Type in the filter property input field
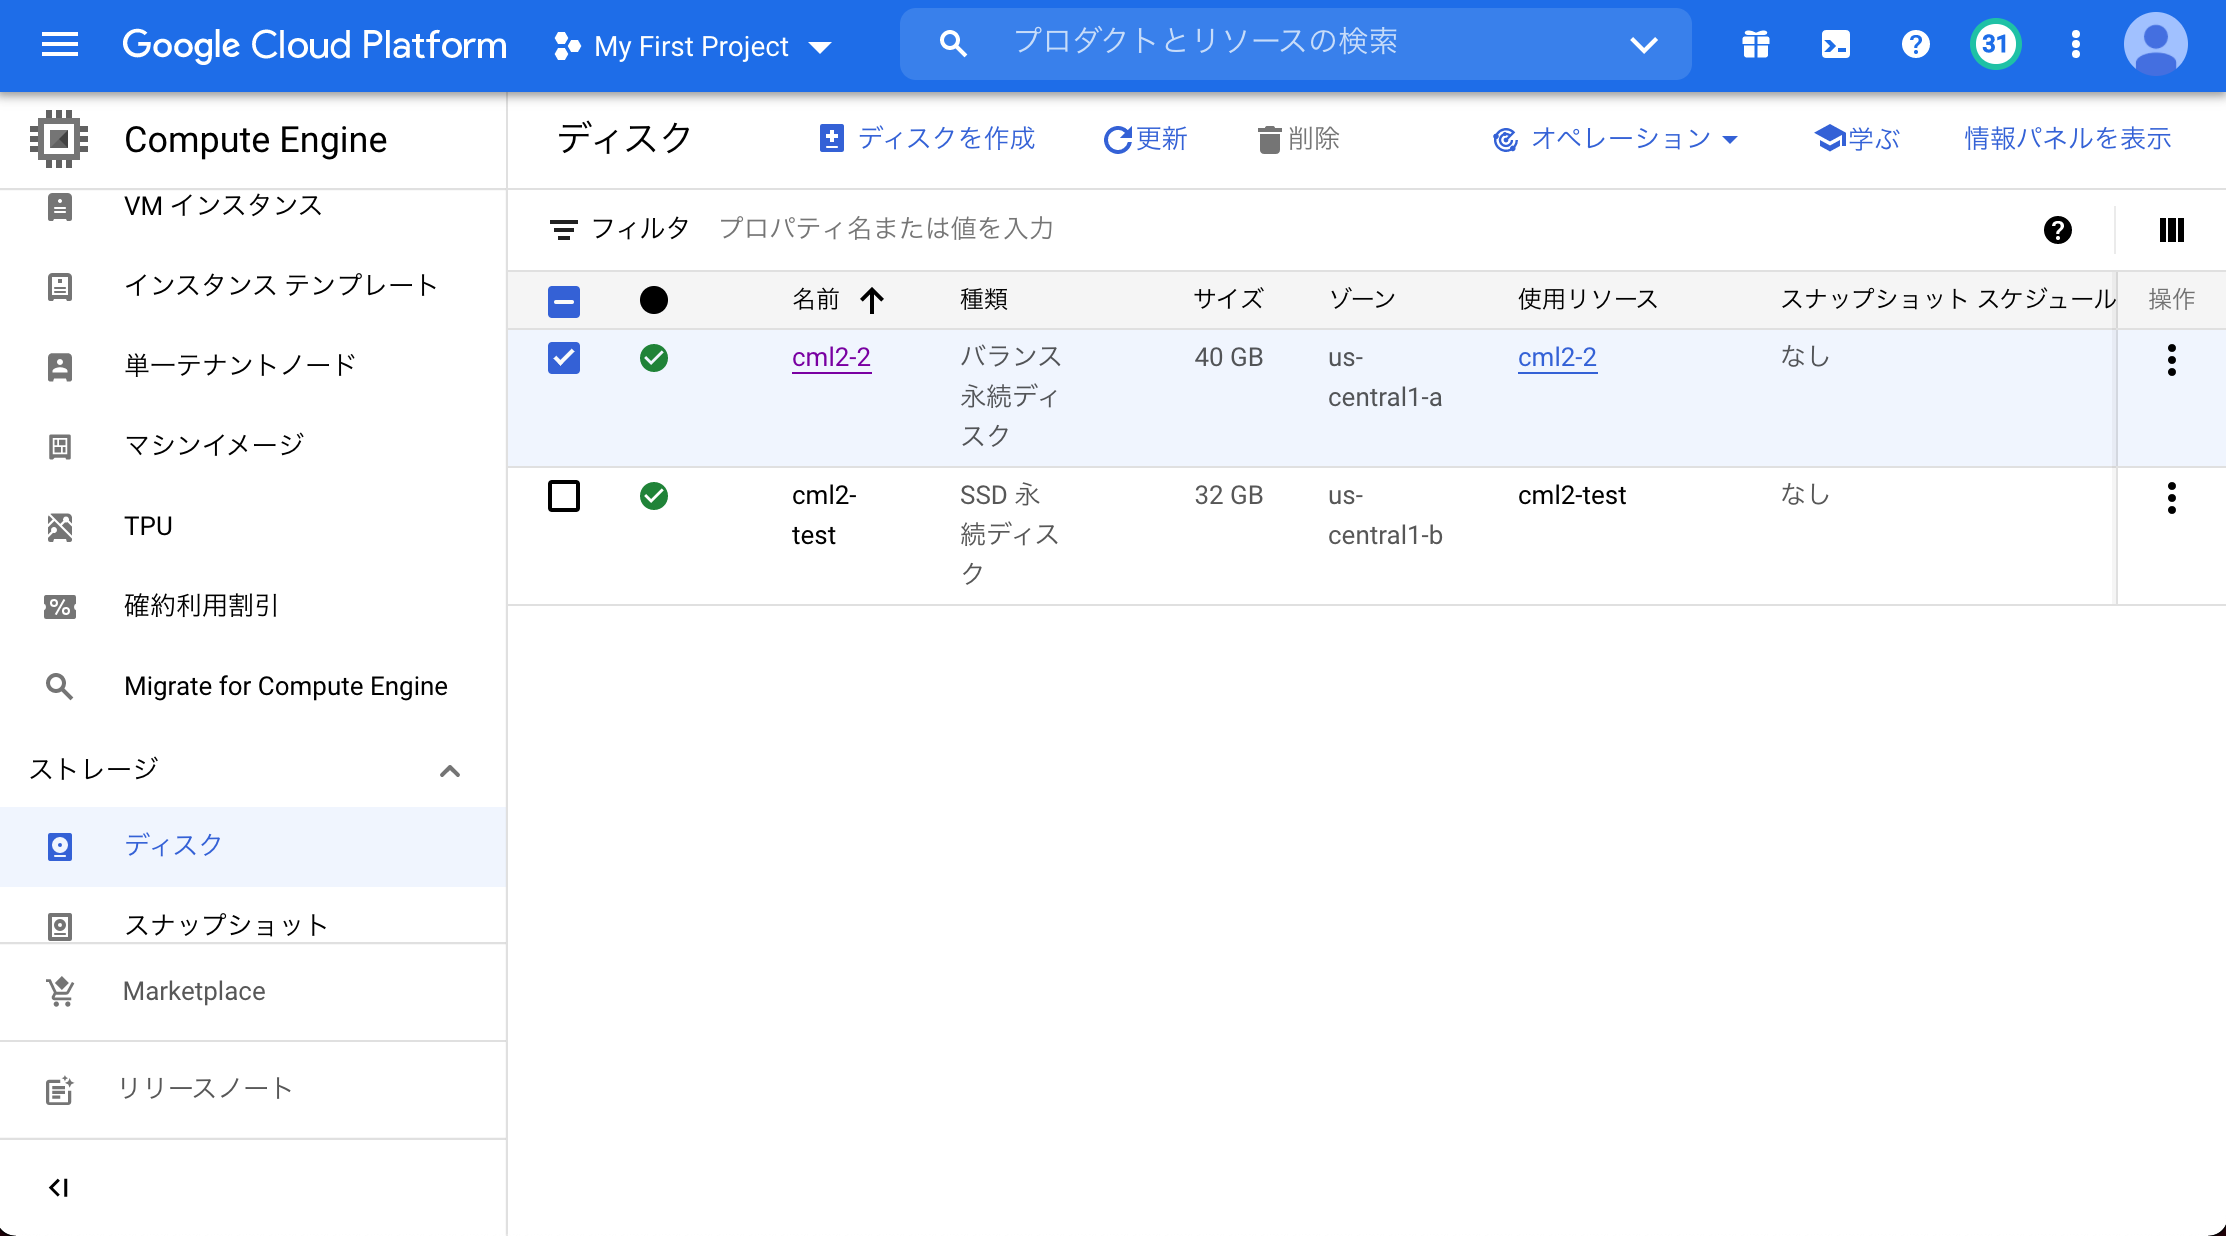 click(x=886, y=228)
